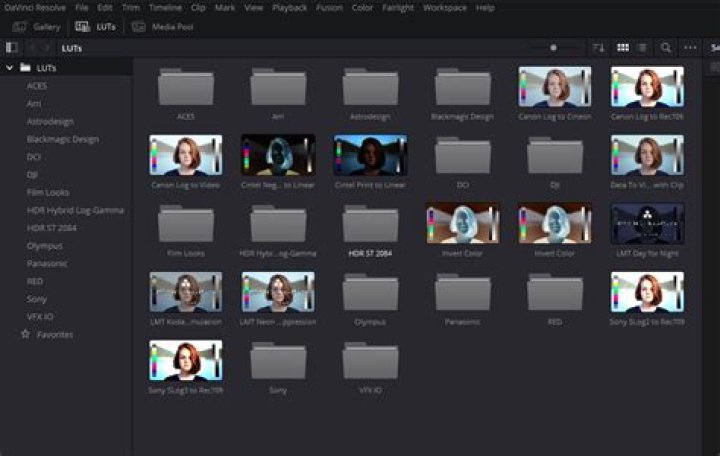Open the Panasonic folder in the grid

(463, 292)
